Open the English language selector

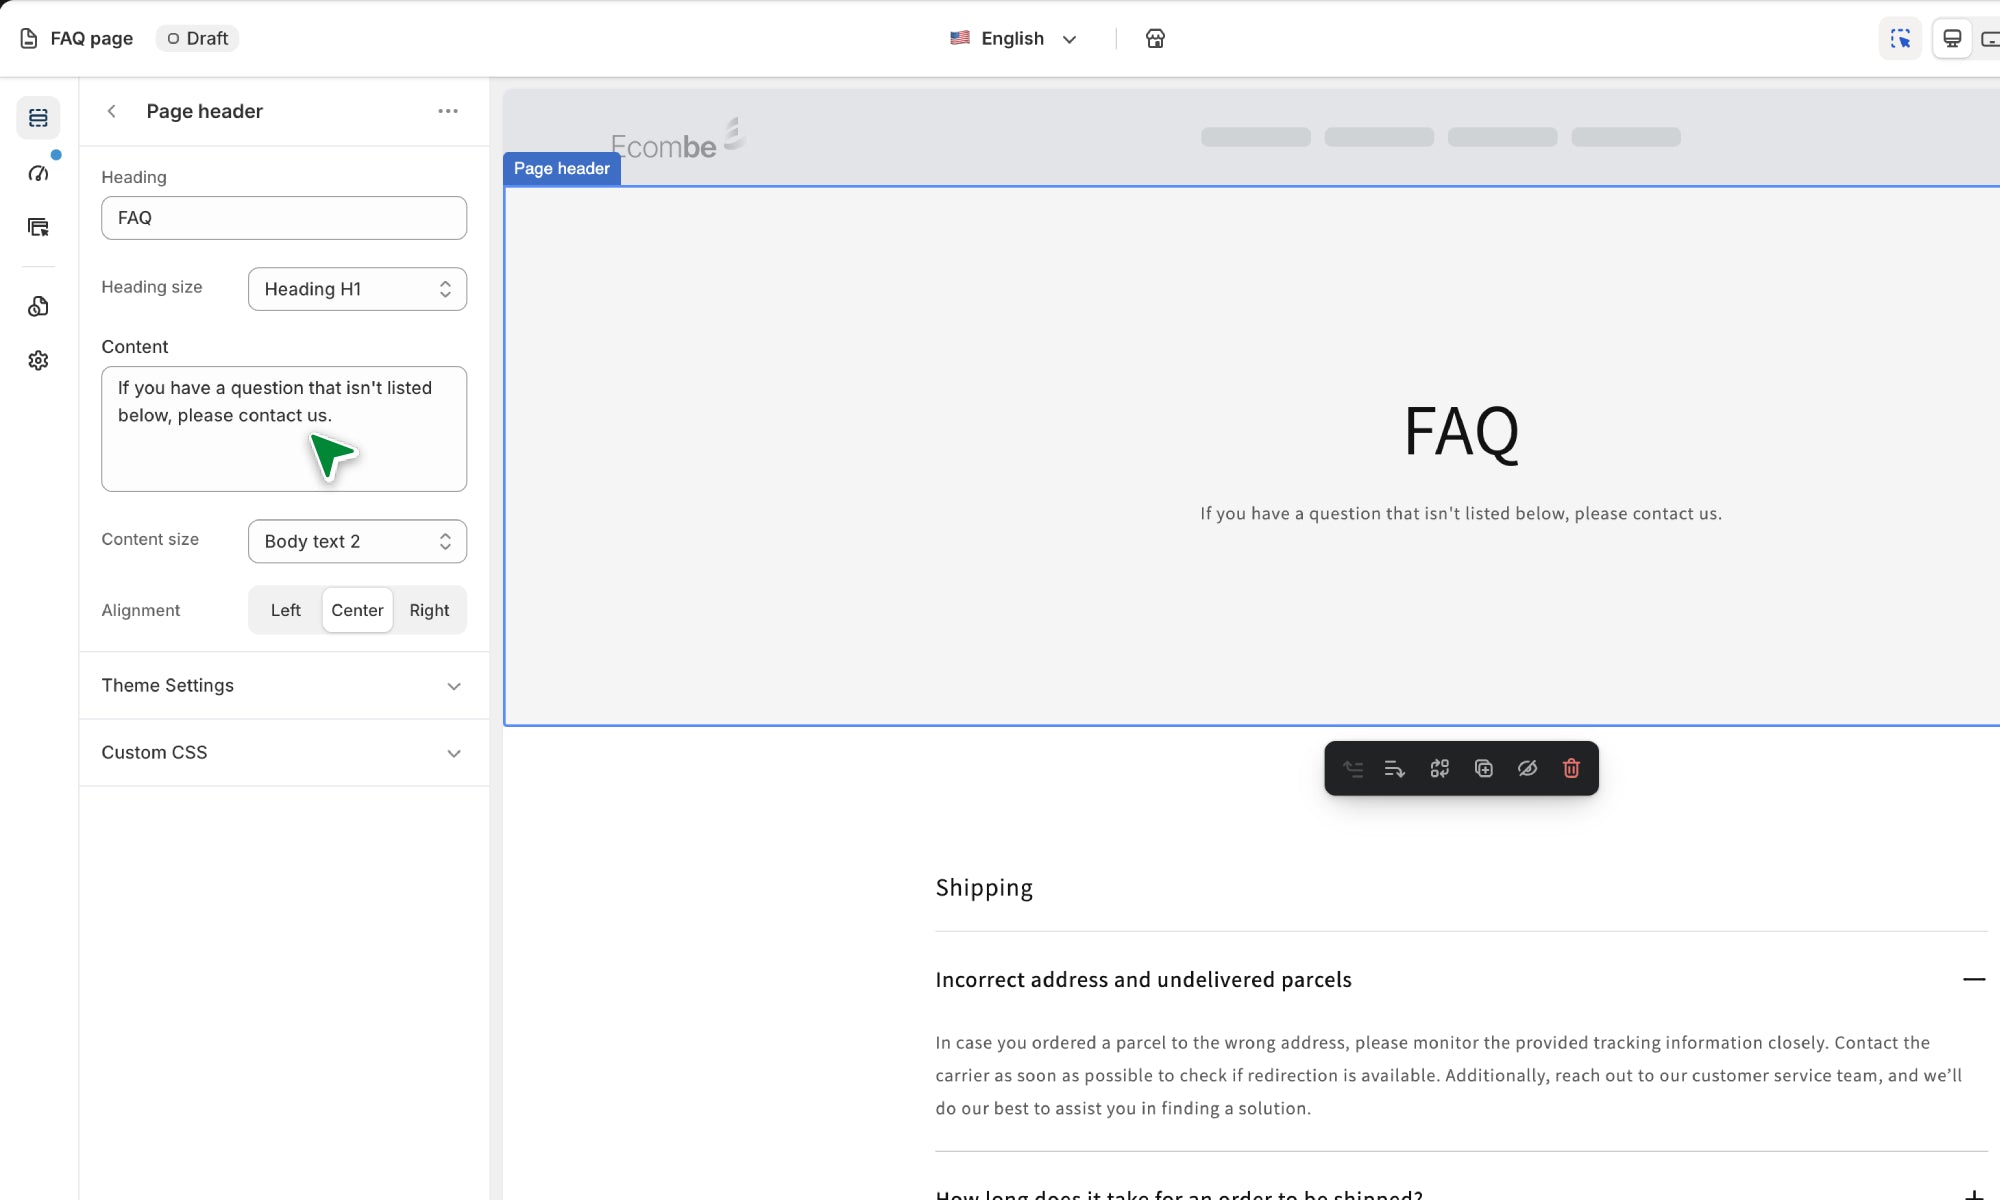pyautogui.click(x=1013, y=38)
